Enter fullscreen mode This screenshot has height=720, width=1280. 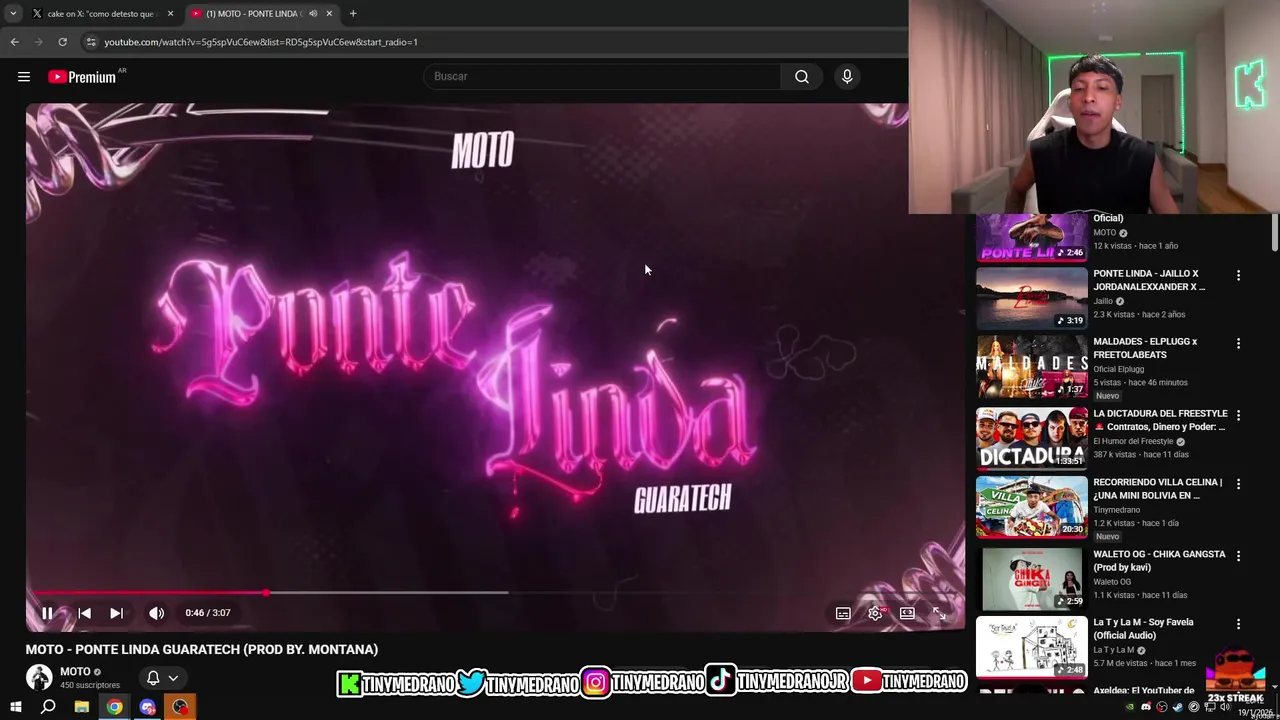pyautogui.click(x=939, y=613)
